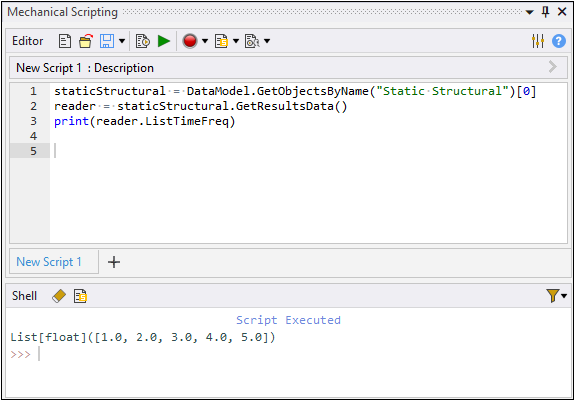Open the snippets icon in the editor toolbar
The height and width of the screenshot is (401, 575).
221,41
